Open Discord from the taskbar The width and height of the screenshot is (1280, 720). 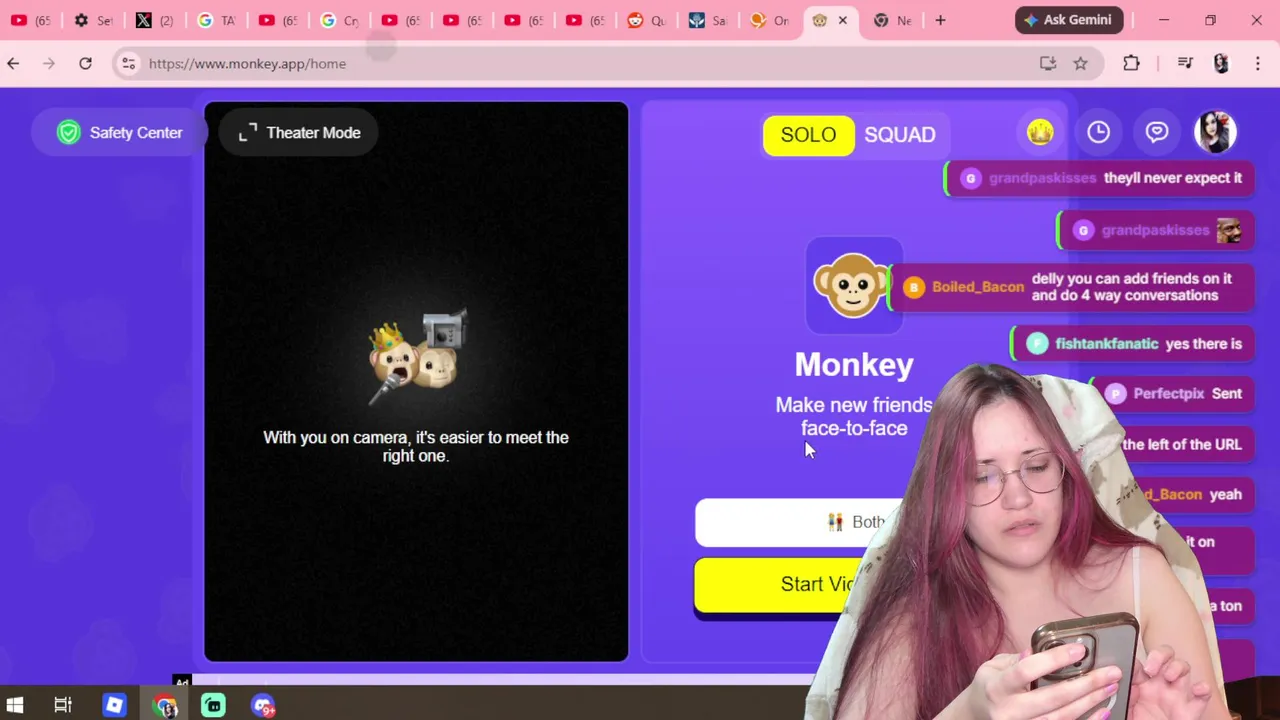[263, 705]
